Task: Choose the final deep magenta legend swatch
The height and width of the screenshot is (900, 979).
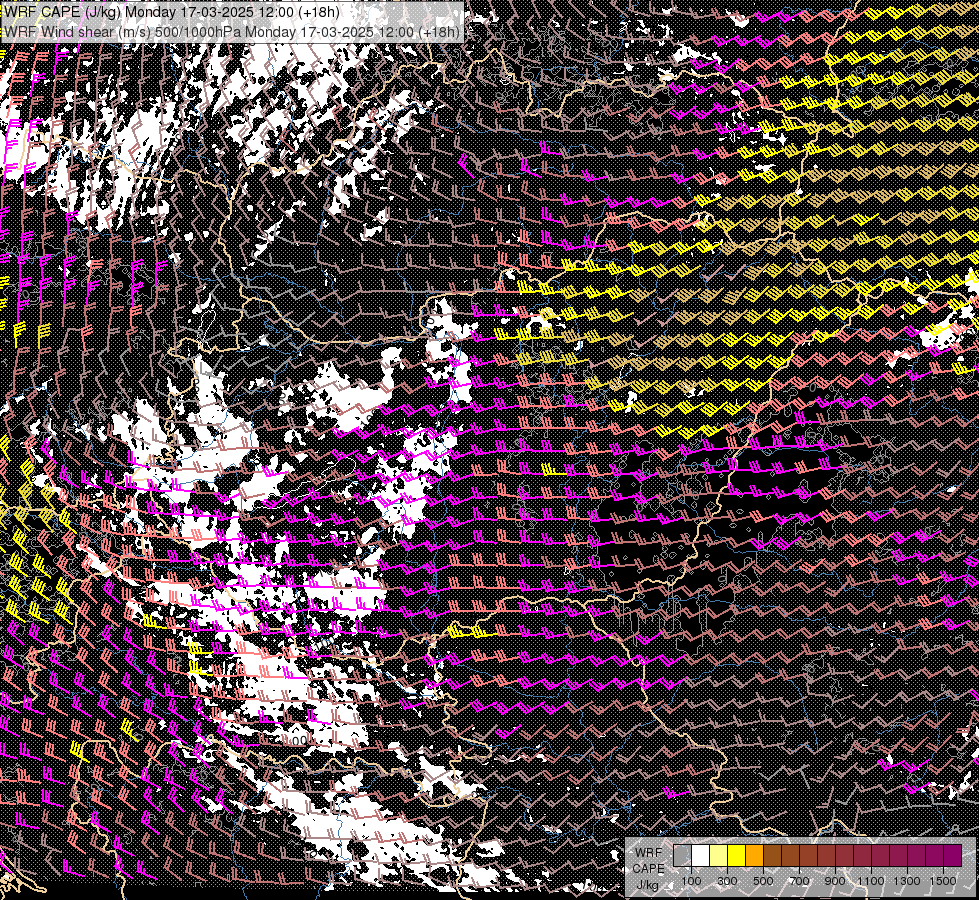Action: 953,855
